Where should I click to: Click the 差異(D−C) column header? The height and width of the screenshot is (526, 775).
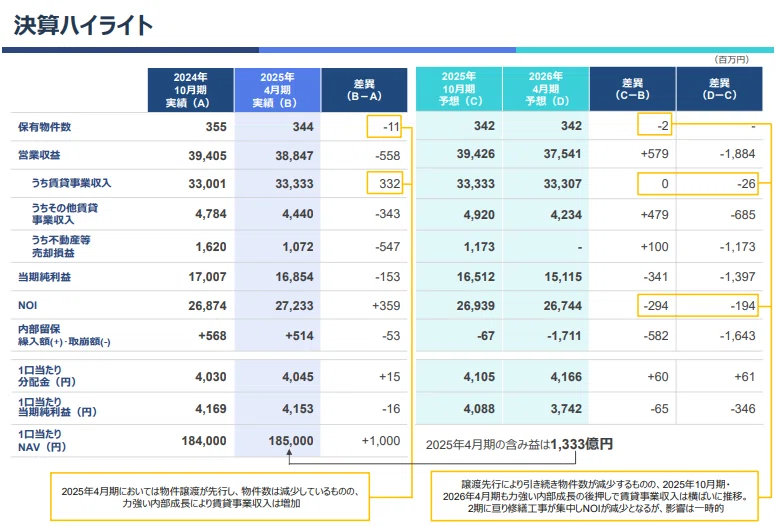[x=720, y=89]
